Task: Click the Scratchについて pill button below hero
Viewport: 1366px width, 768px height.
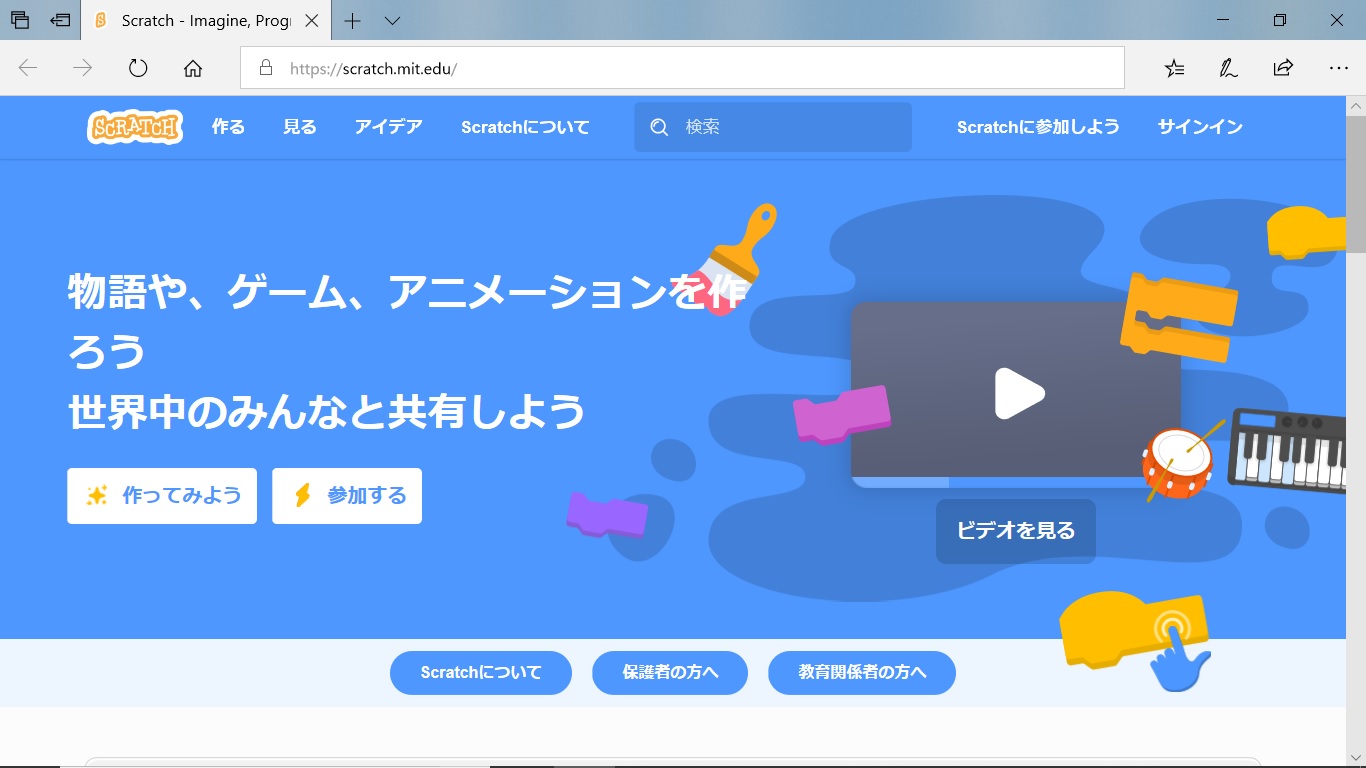Action: point(481,673)
